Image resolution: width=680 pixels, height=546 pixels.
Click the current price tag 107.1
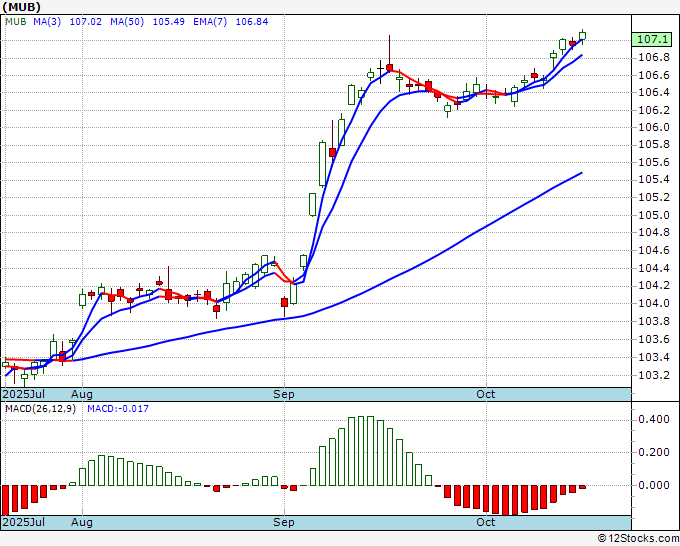click(652, 39)
